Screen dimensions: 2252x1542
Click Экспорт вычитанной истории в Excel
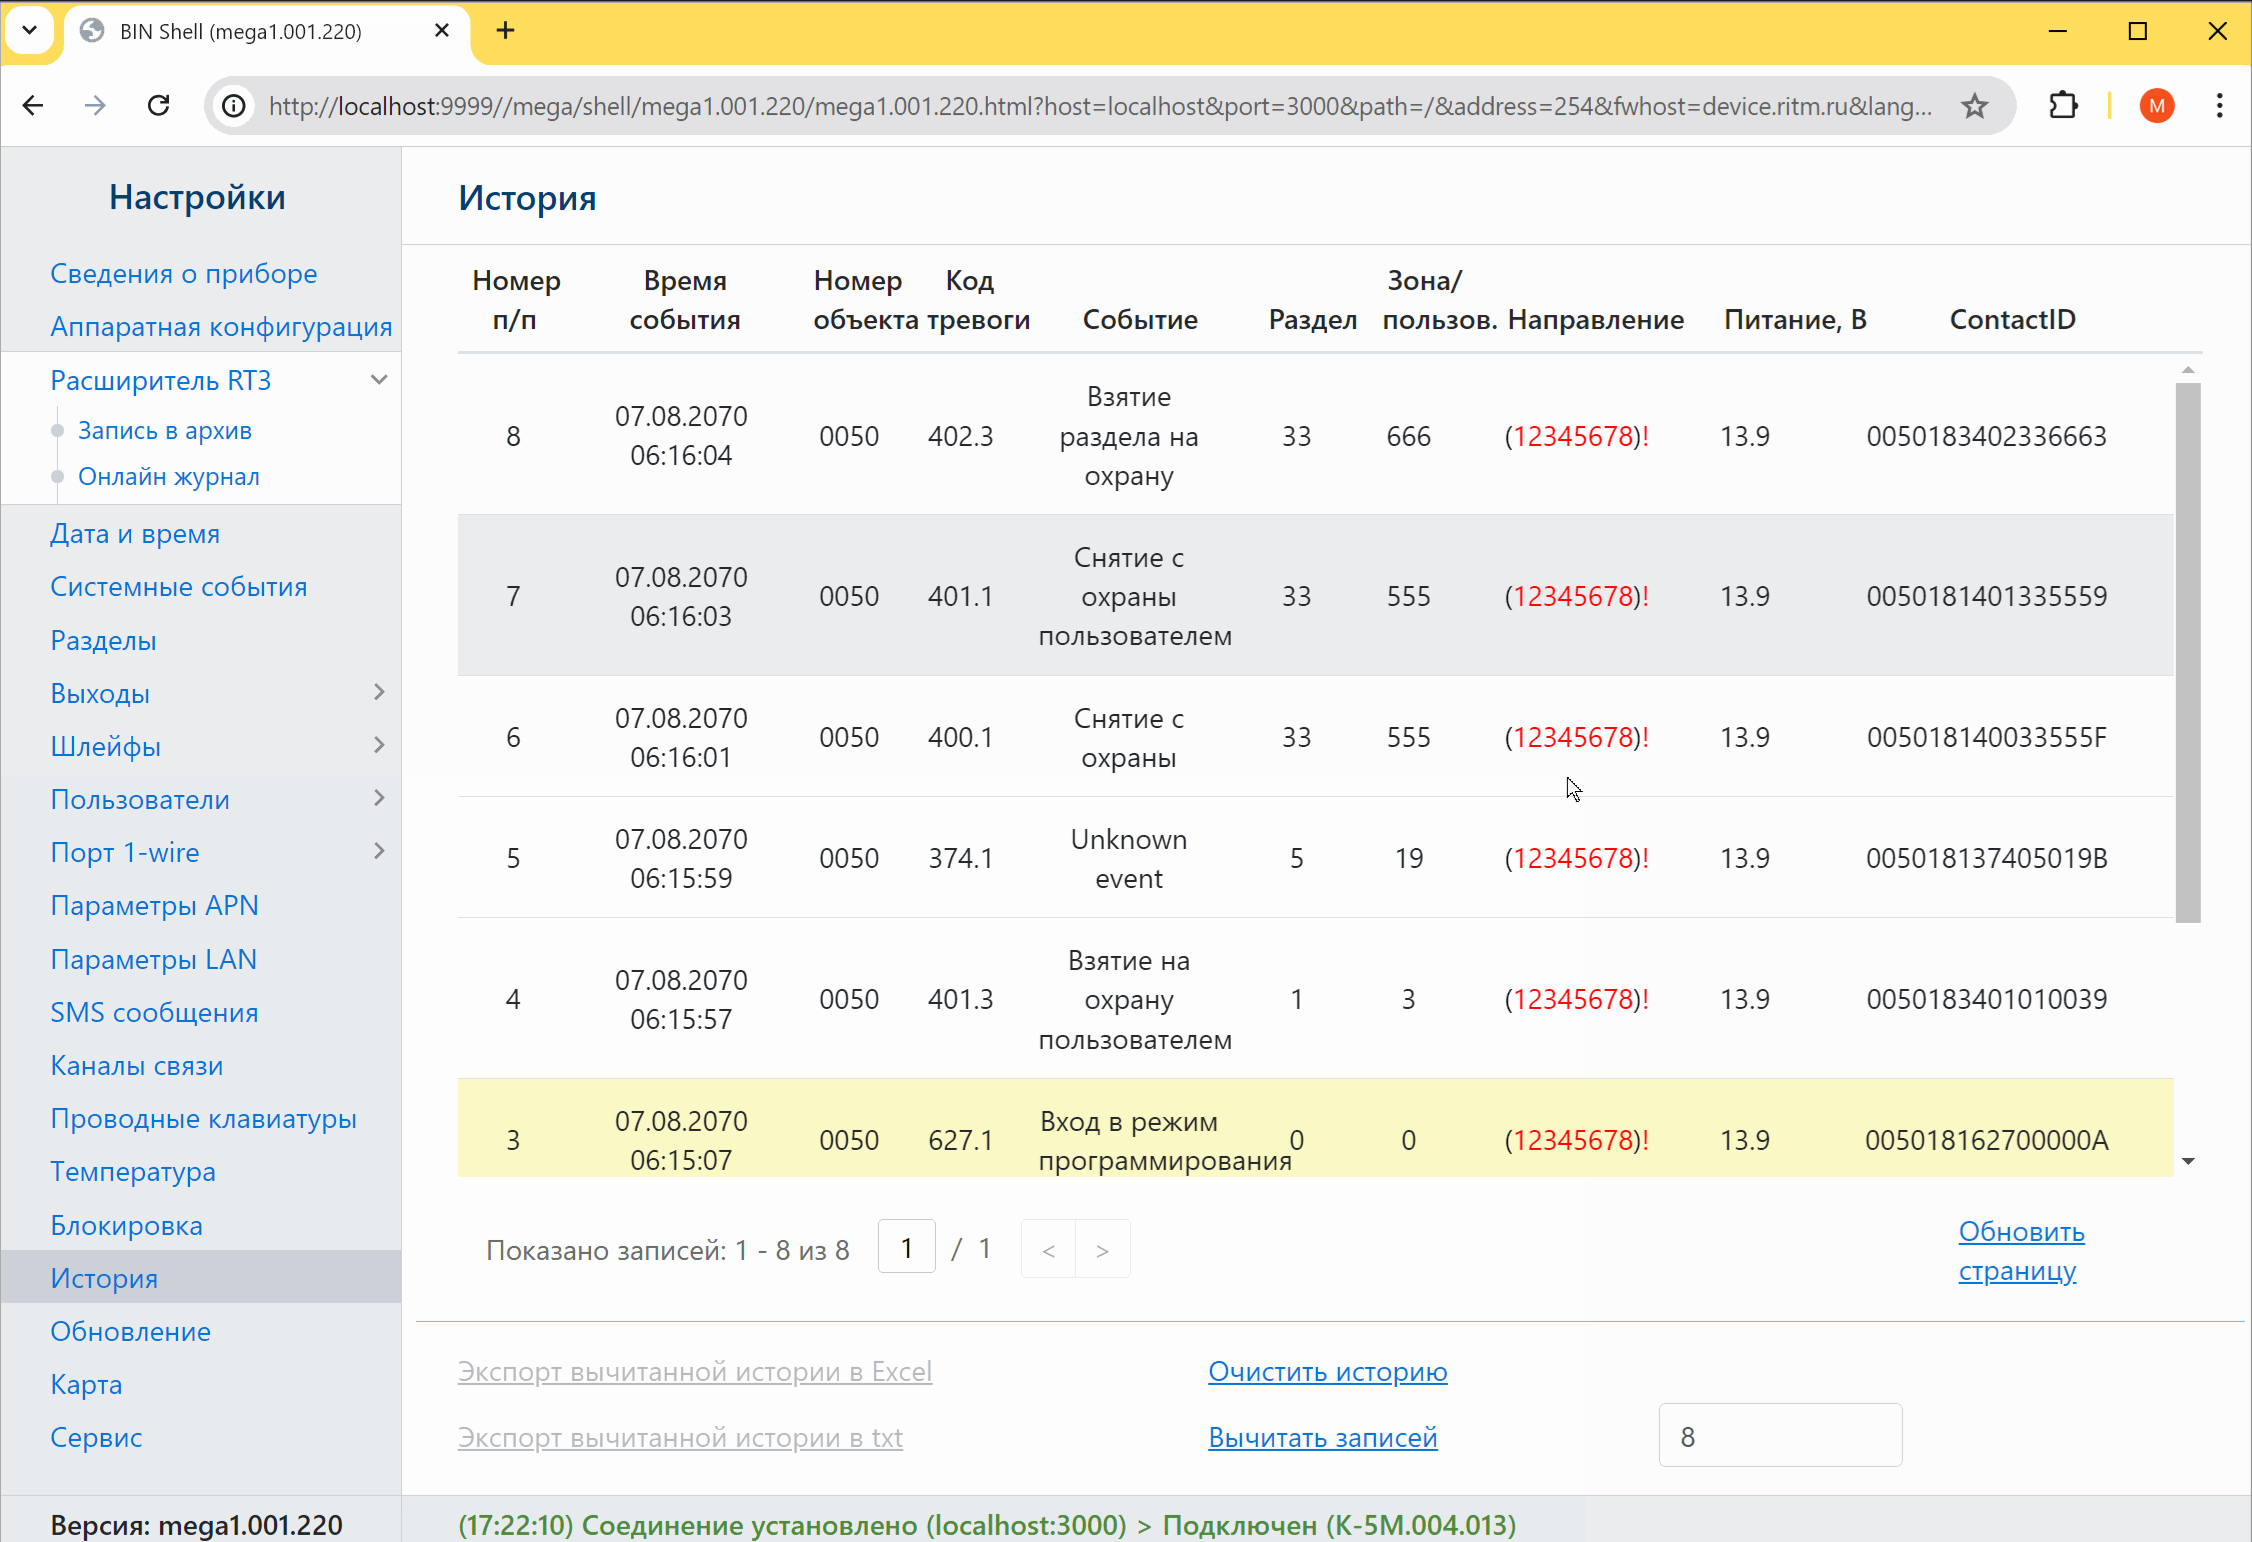pyautogui.click(x=695, y=1371)
